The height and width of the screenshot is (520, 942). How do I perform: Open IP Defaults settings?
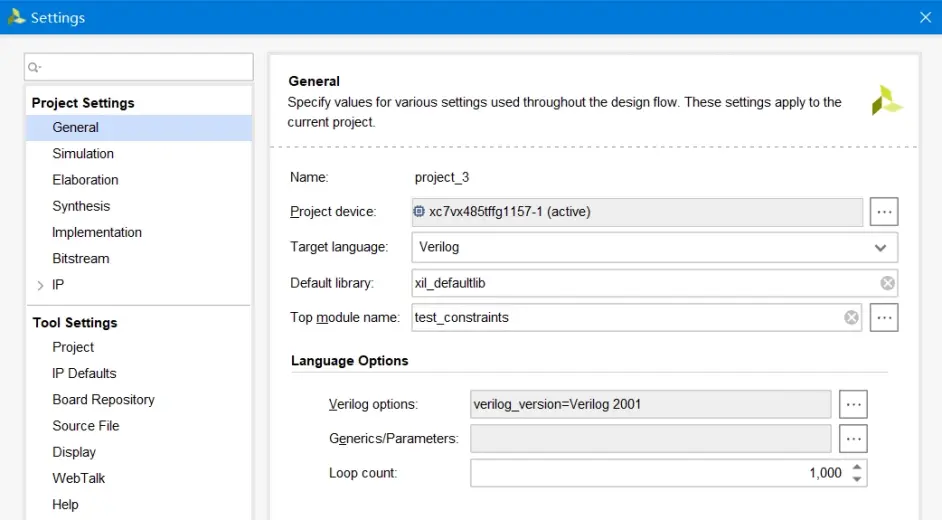[x=84, y=373]
